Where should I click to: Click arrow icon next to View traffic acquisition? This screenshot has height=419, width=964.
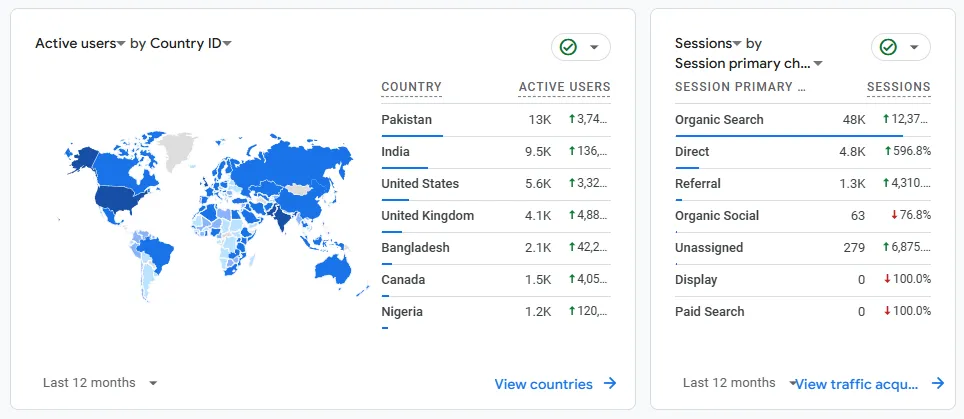[x=937, y=383]
